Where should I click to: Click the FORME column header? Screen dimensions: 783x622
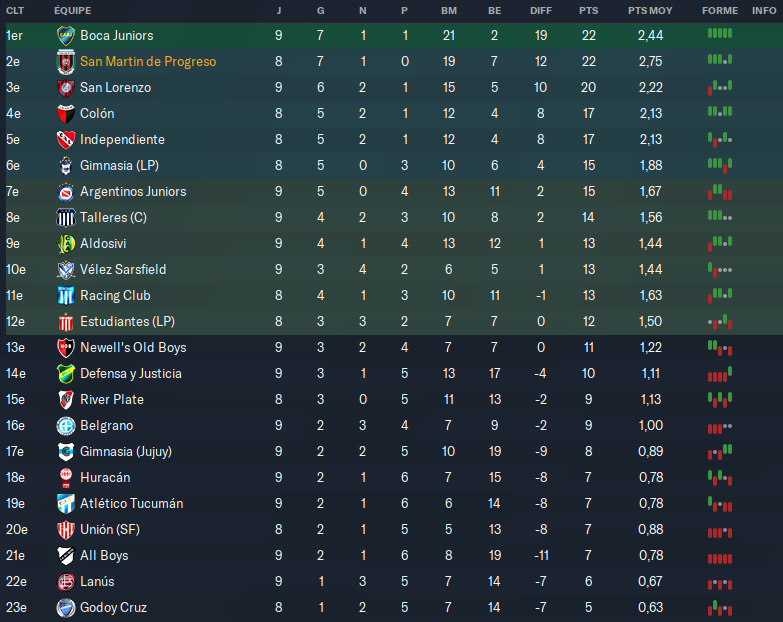(x=720, y=10)
